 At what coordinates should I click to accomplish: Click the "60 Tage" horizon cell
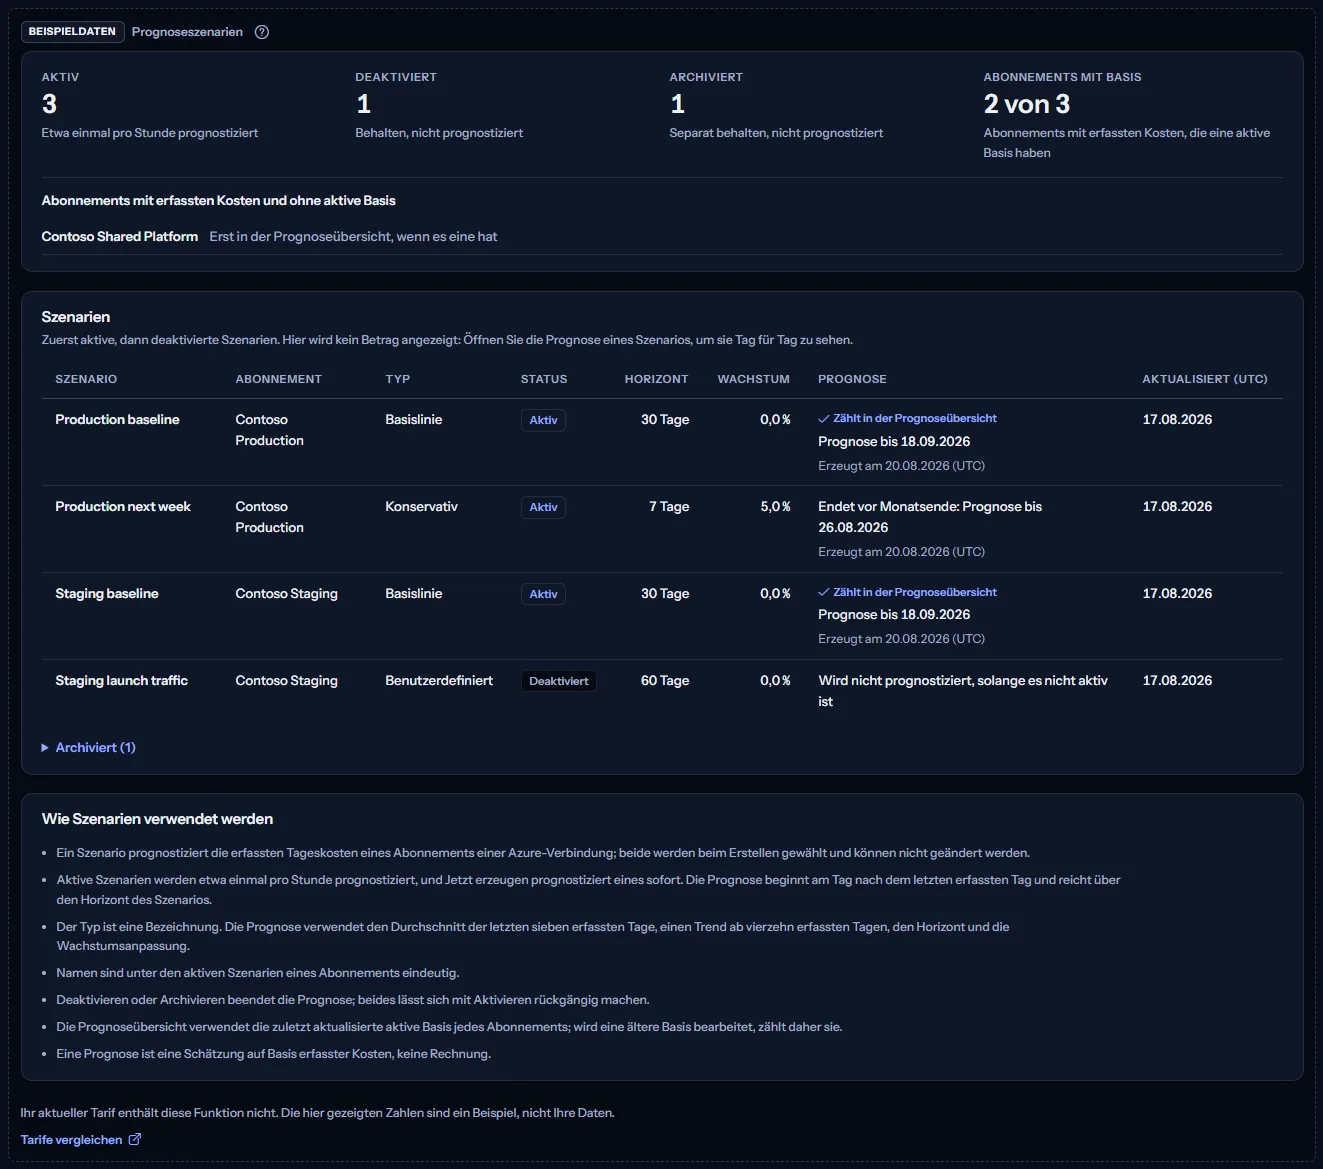click(x=665, y=681)
